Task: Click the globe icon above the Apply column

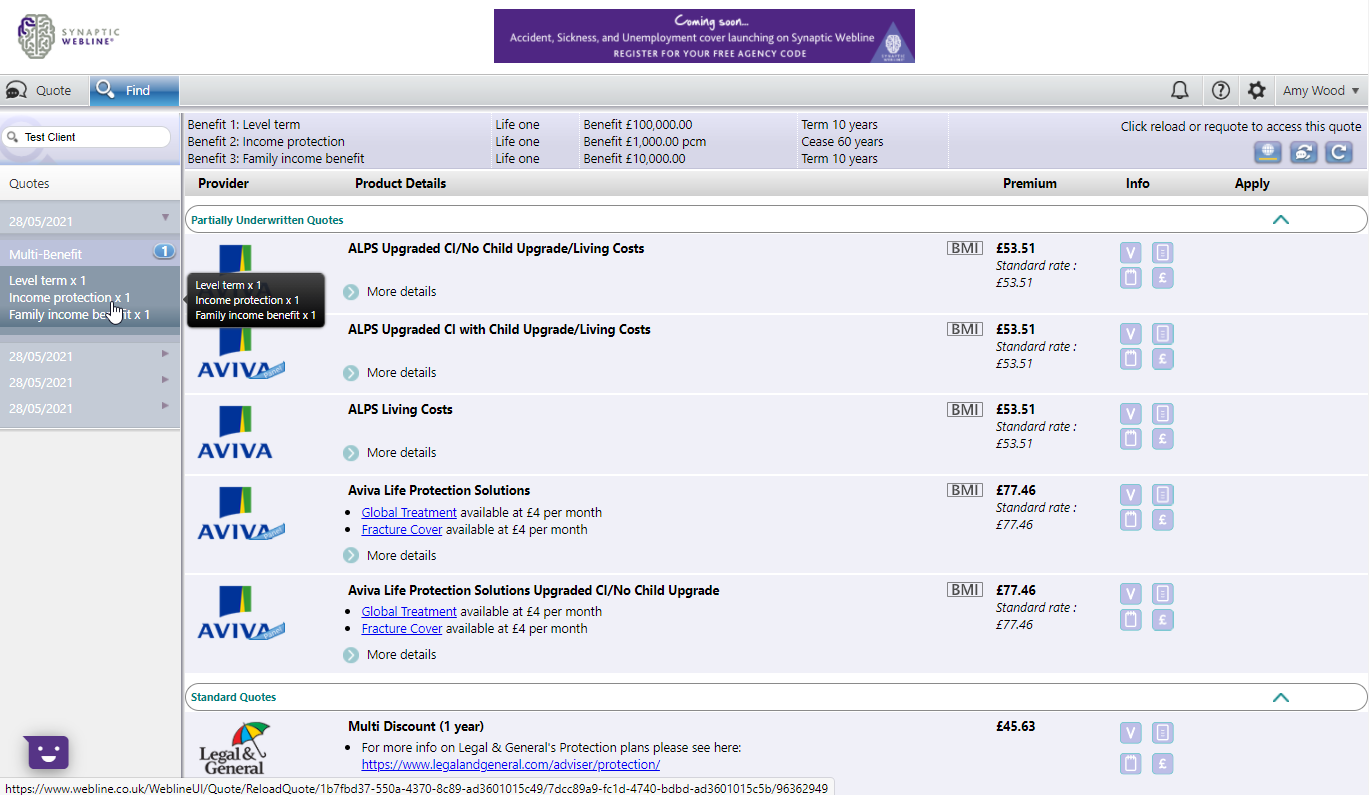Action: click(x=1268, y=152)
